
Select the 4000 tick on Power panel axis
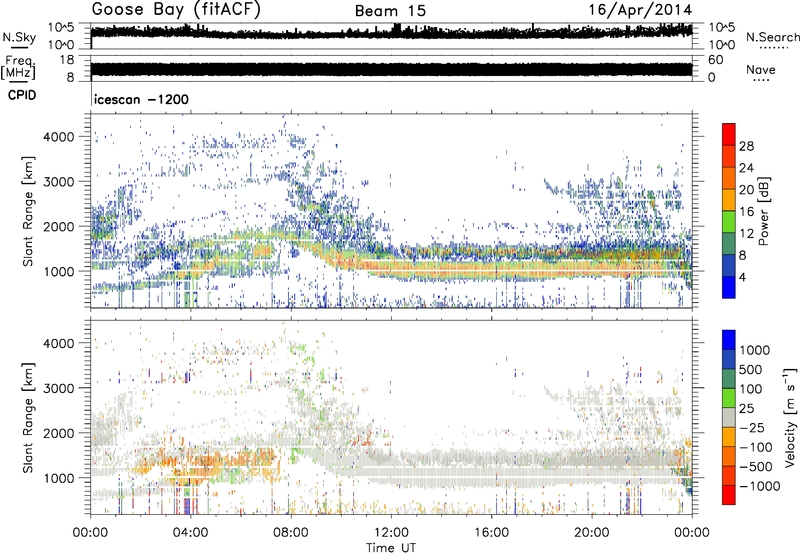[x=59, y=137]
